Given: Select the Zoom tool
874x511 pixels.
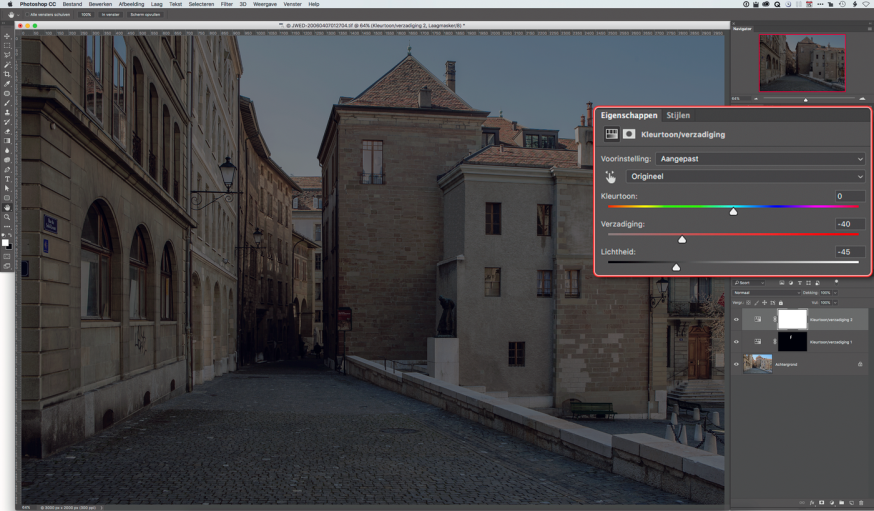Looking at the screenshot, I should pos(7,216).
